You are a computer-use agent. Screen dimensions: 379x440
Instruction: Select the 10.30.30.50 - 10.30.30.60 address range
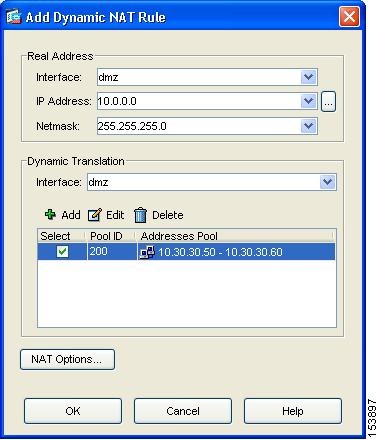point(220,252)
